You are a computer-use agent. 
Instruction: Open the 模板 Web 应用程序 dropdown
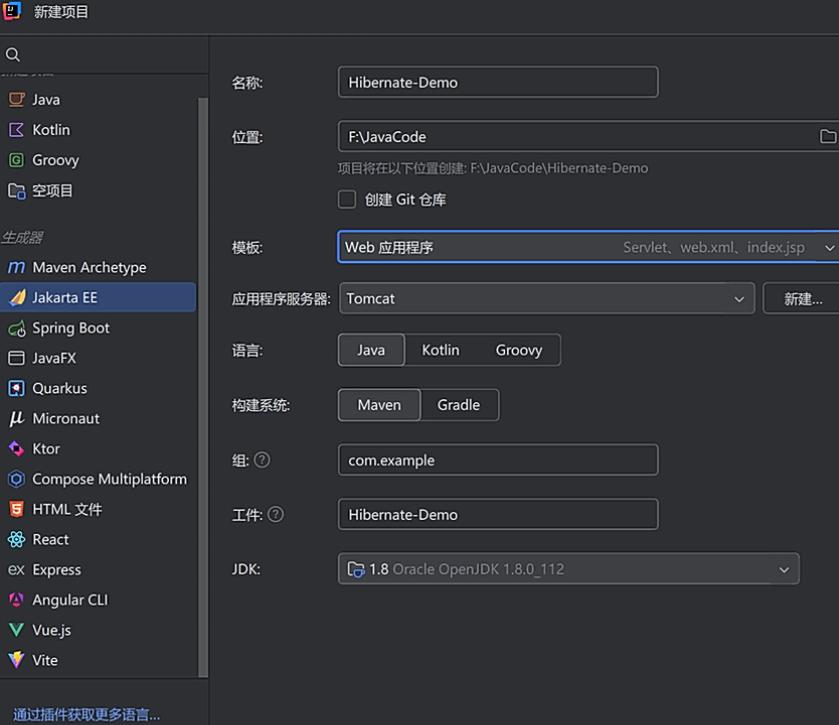[588, 247]
